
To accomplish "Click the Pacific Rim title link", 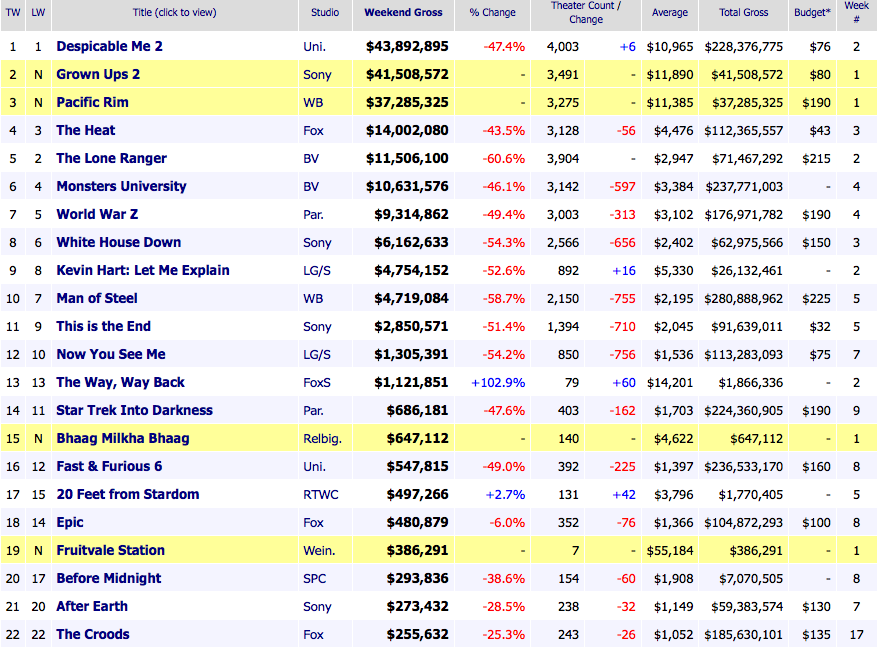I will (x=92, y=102).
